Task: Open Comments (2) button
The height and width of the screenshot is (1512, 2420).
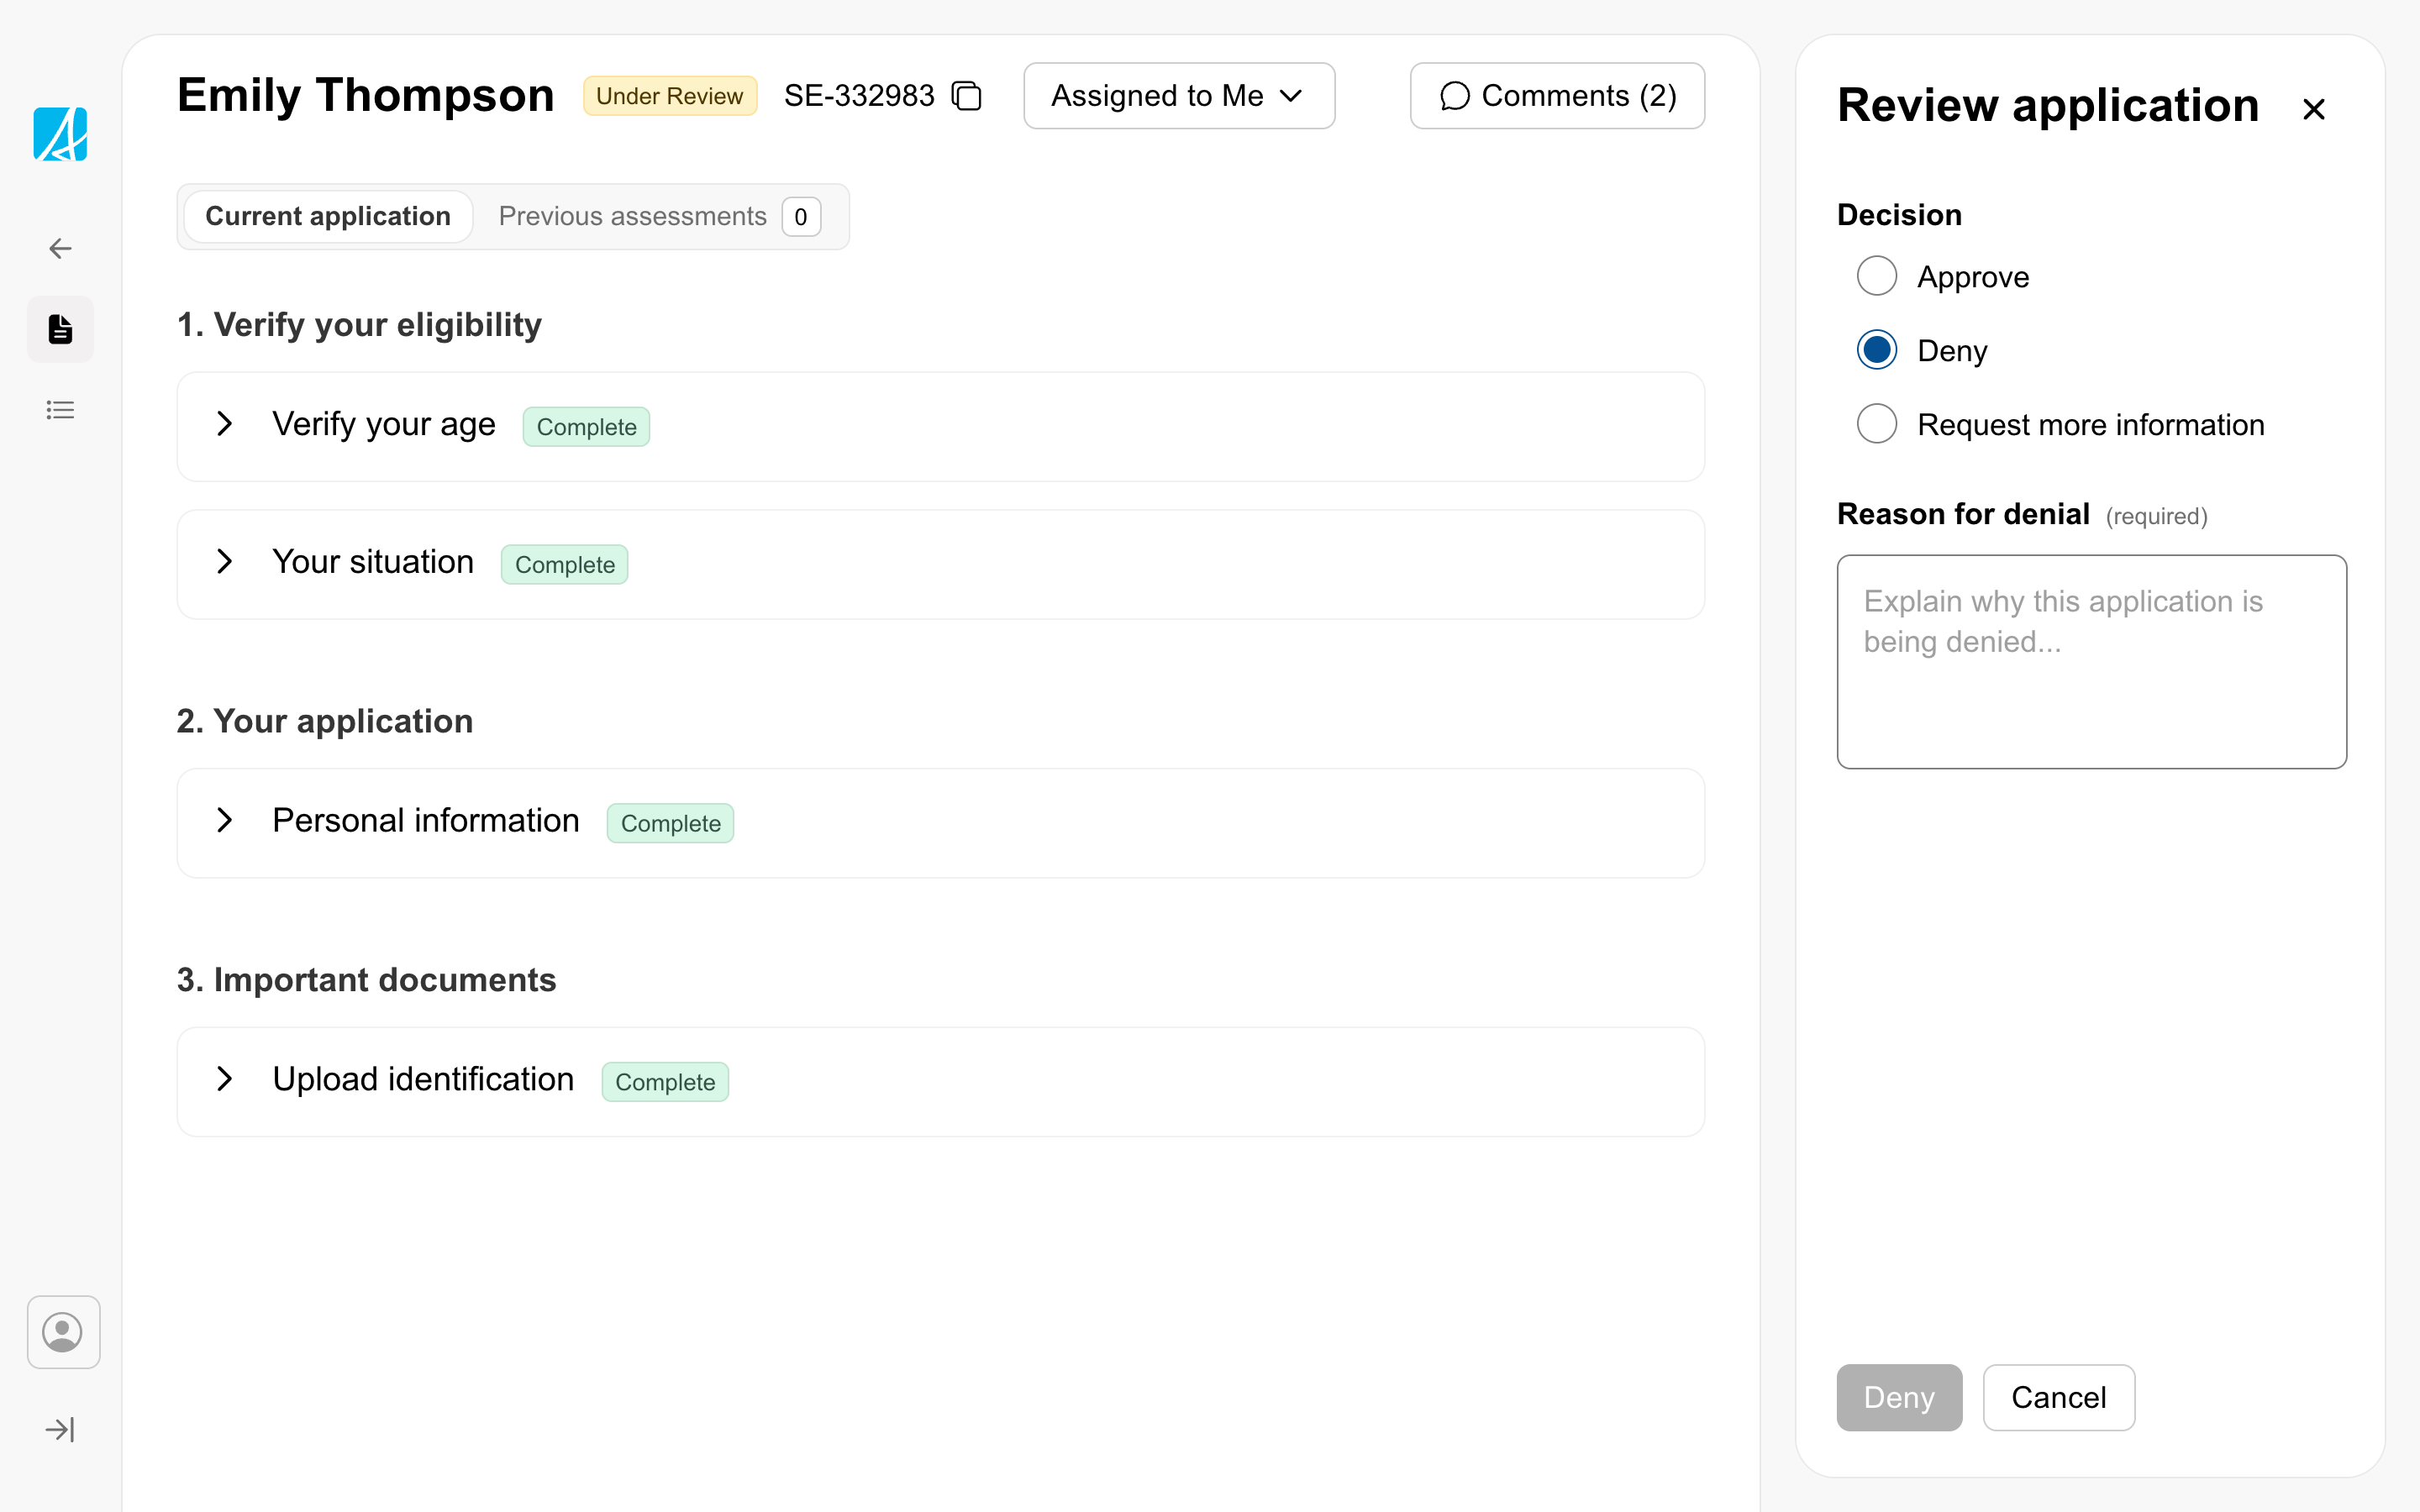Action: click(x=1556, y=96)
